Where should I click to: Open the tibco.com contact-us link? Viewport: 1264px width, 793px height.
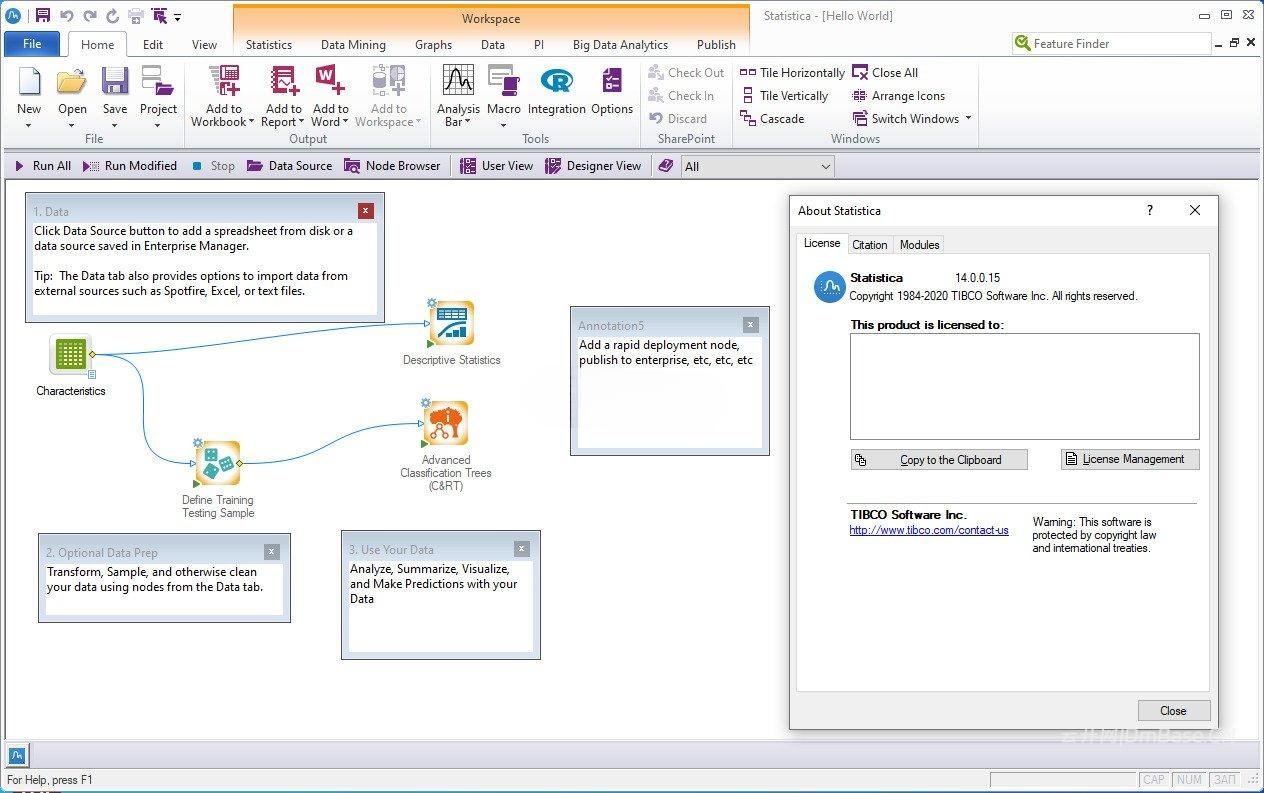coord(929,530)
